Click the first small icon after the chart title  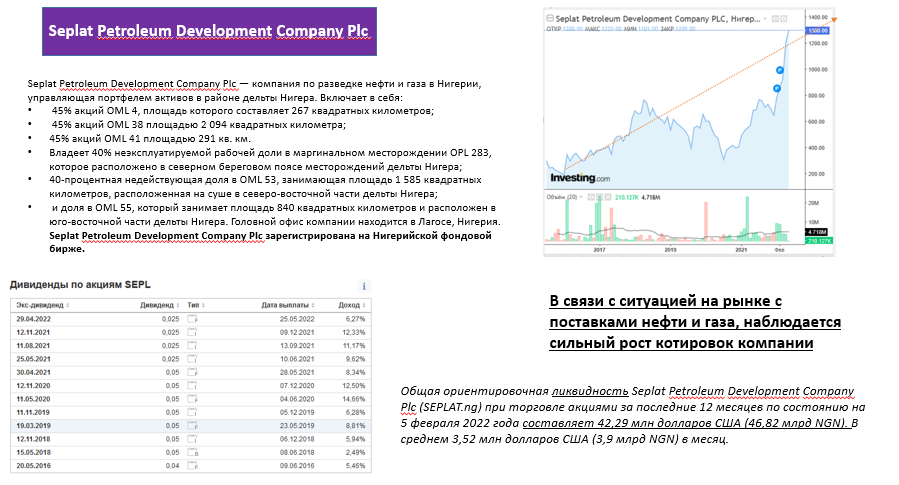pyautogui.click(x=775, y=19)
